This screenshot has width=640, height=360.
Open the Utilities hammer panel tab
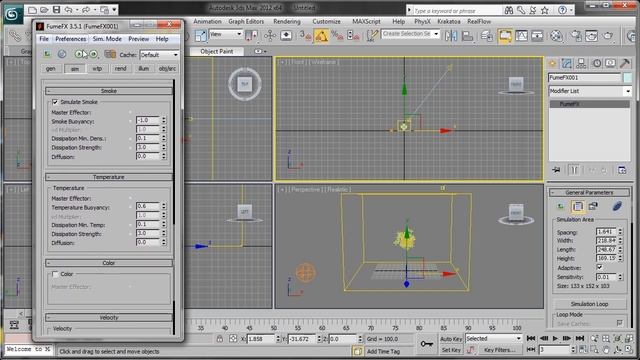tap(625, 63)
